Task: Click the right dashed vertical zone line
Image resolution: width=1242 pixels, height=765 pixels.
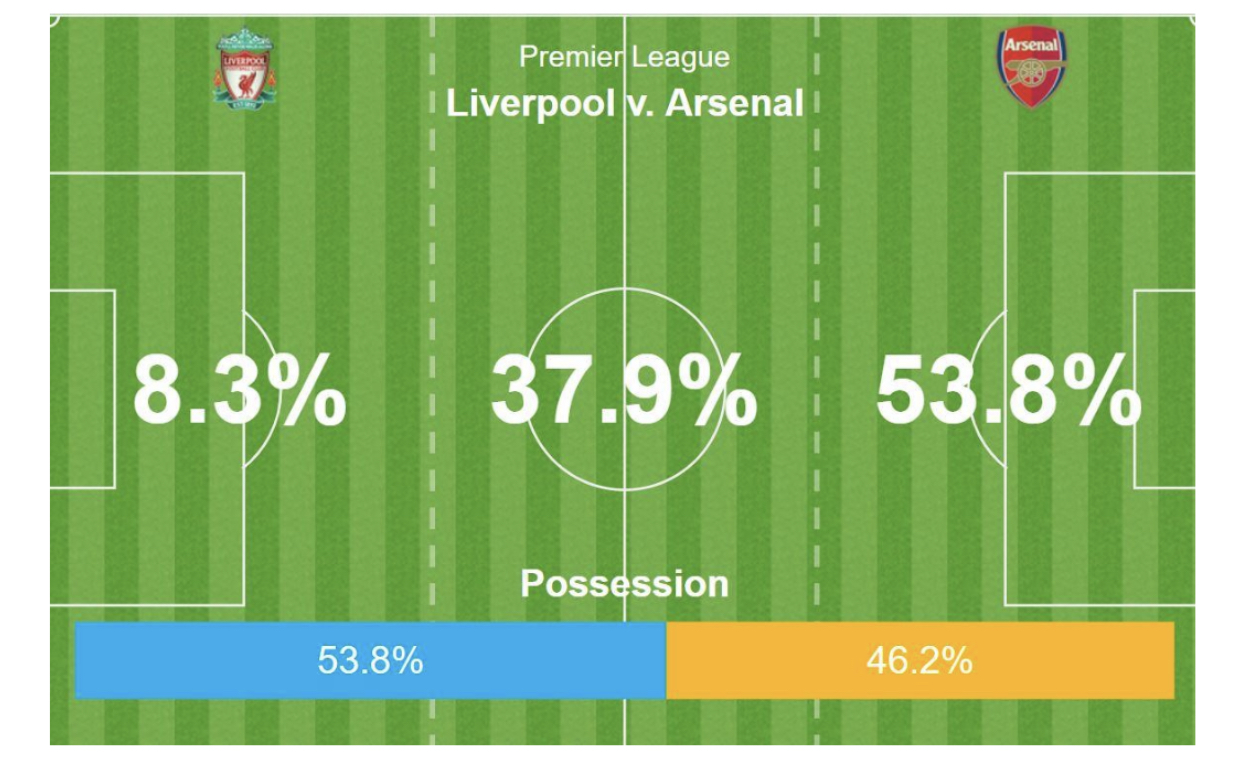Action: point(816,380)
